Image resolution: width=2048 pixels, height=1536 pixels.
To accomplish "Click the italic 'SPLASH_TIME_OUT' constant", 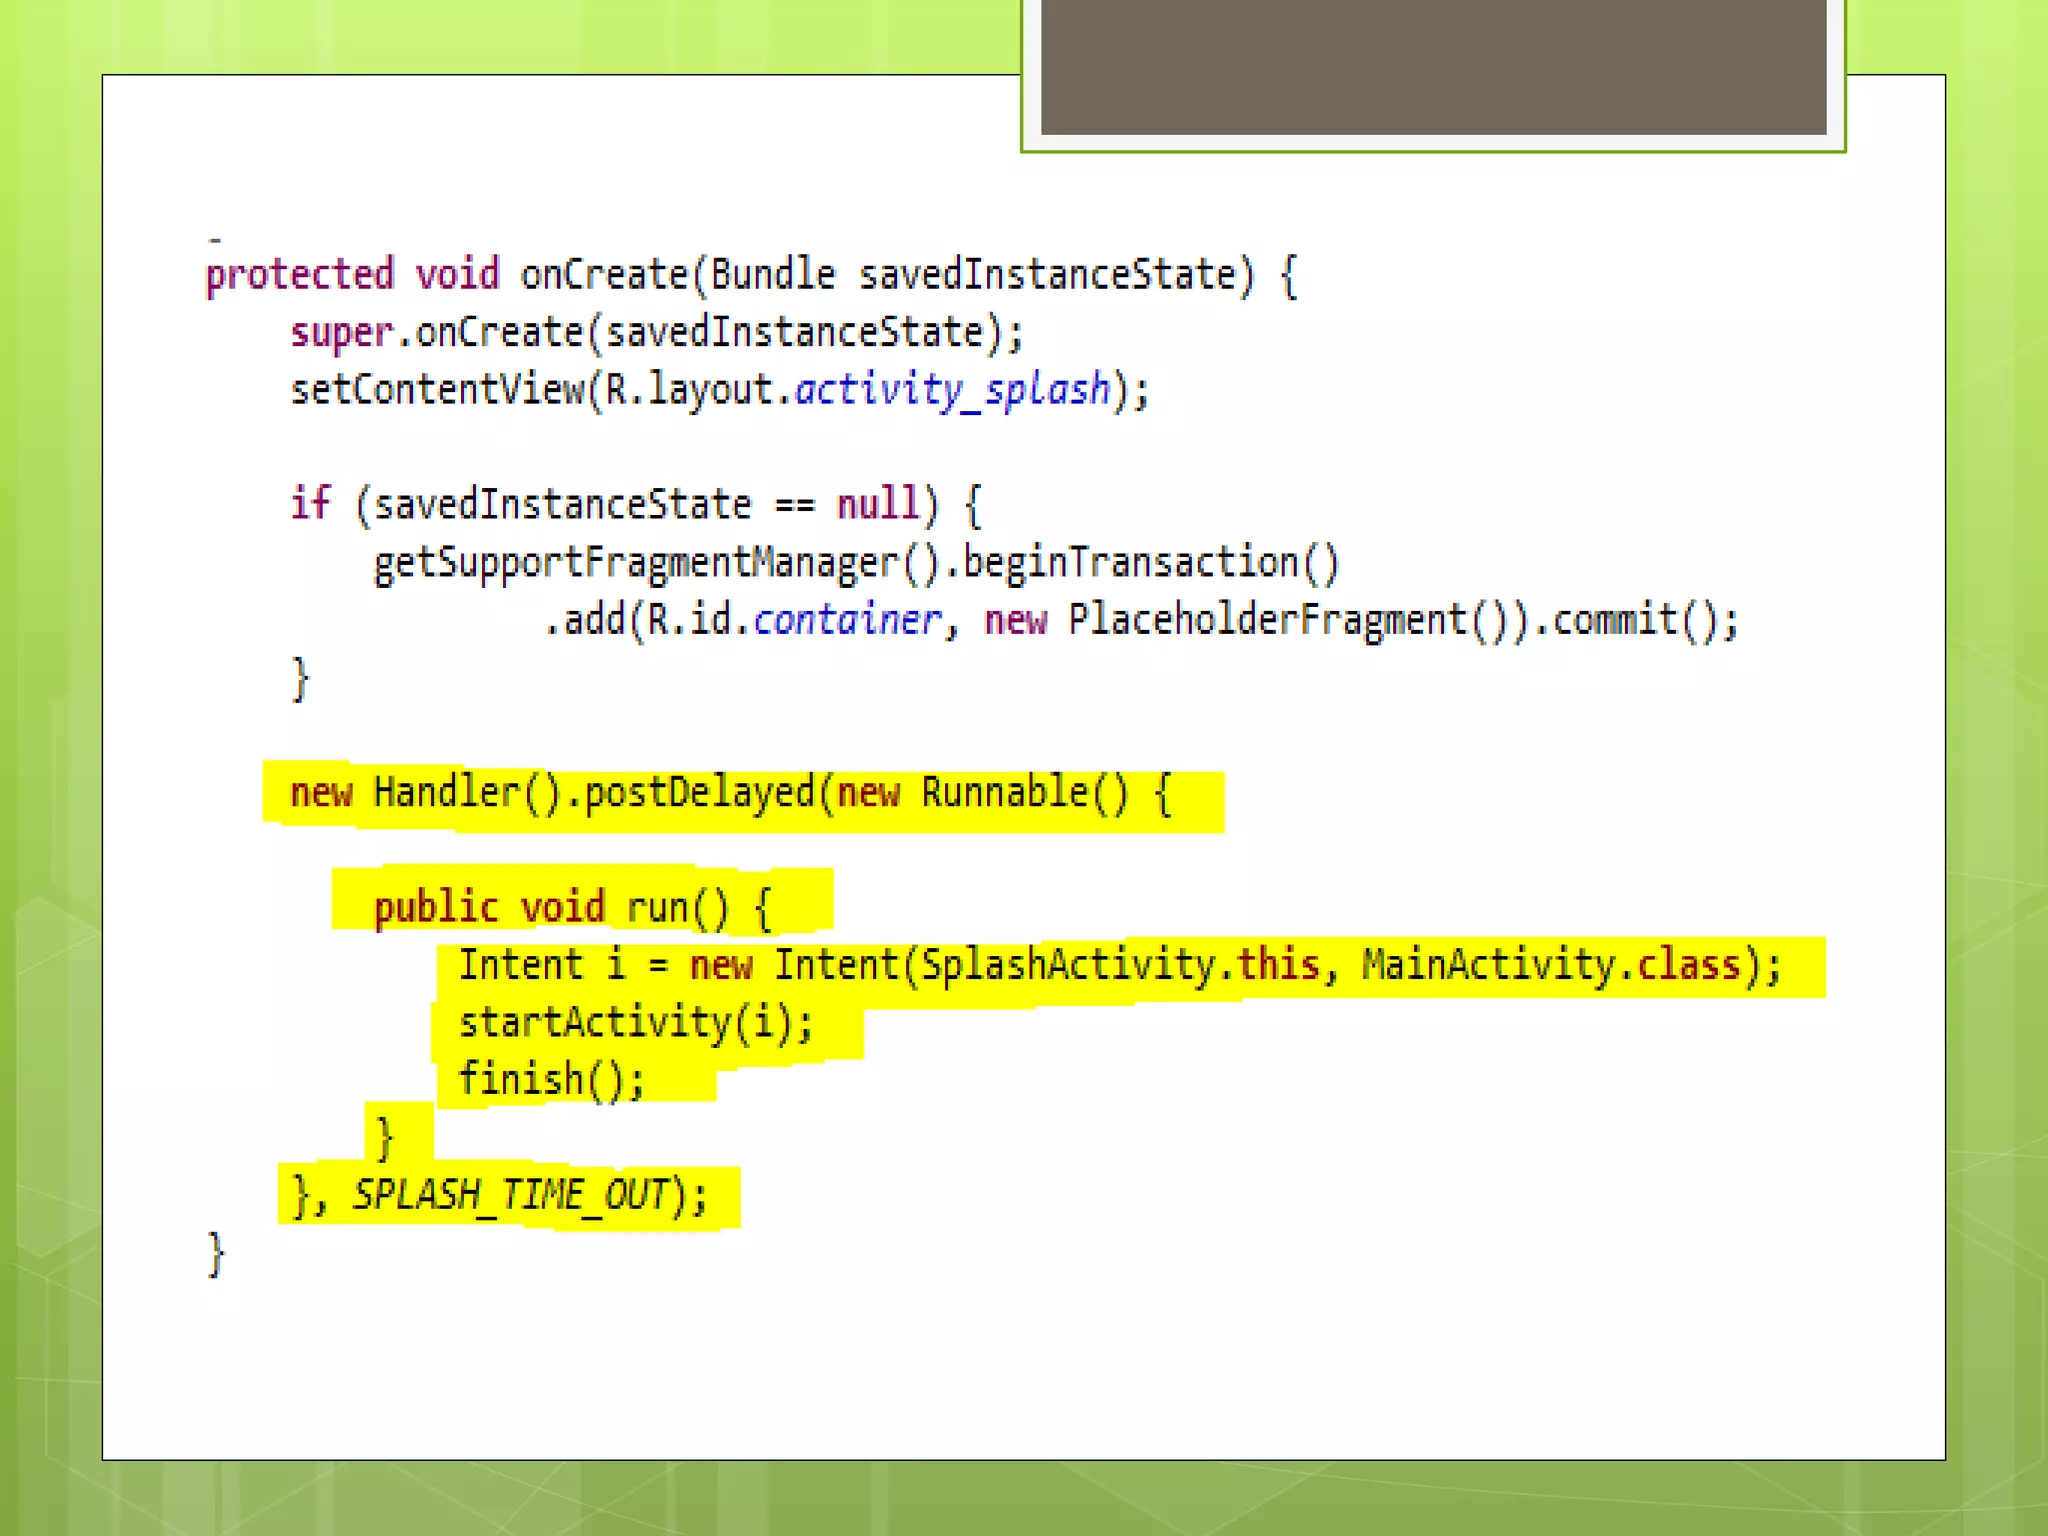I will (x=510, y=1195).
